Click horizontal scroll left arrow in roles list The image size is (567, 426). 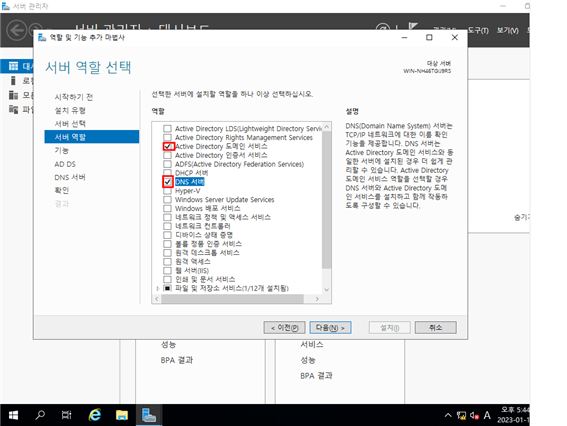tap(157, 299)
